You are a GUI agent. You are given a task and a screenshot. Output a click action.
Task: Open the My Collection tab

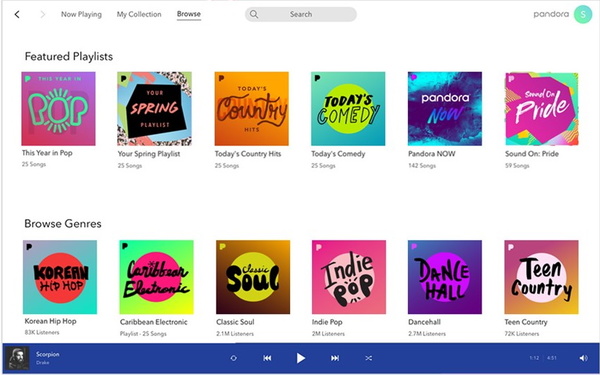[x=139, y=15]
